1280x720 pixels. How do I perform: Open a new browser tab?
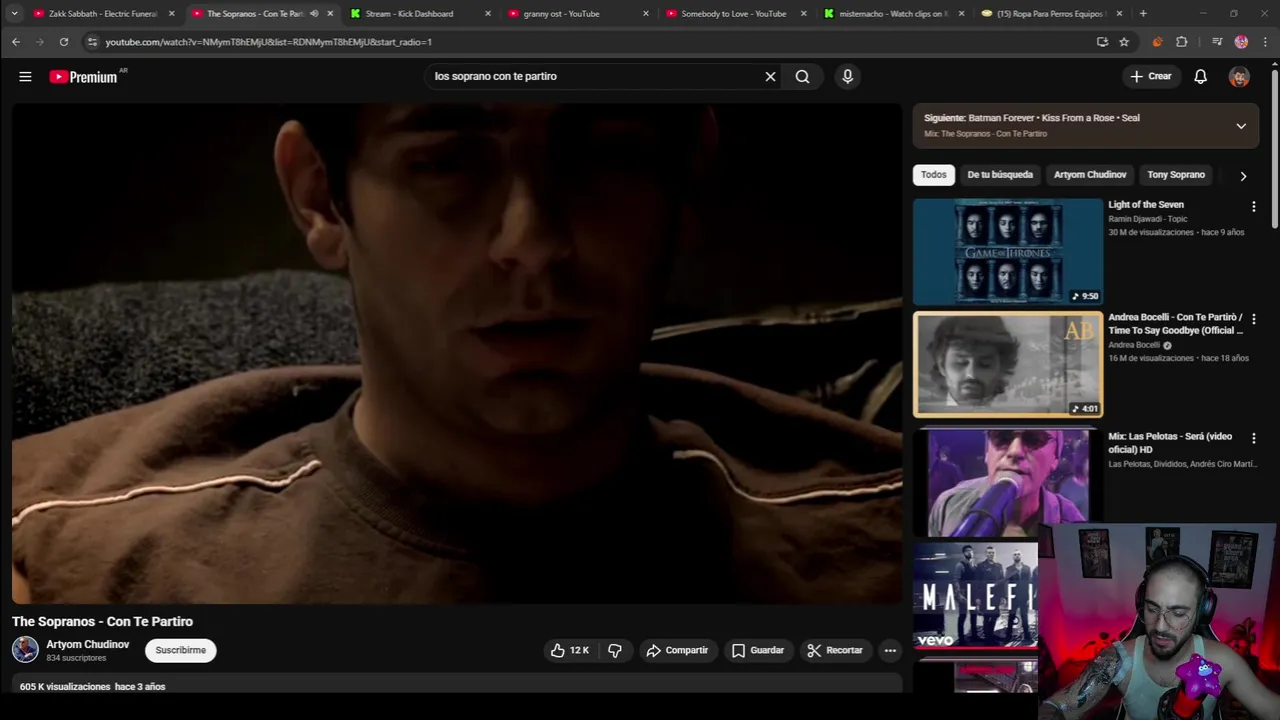[x=1143, y=14]
